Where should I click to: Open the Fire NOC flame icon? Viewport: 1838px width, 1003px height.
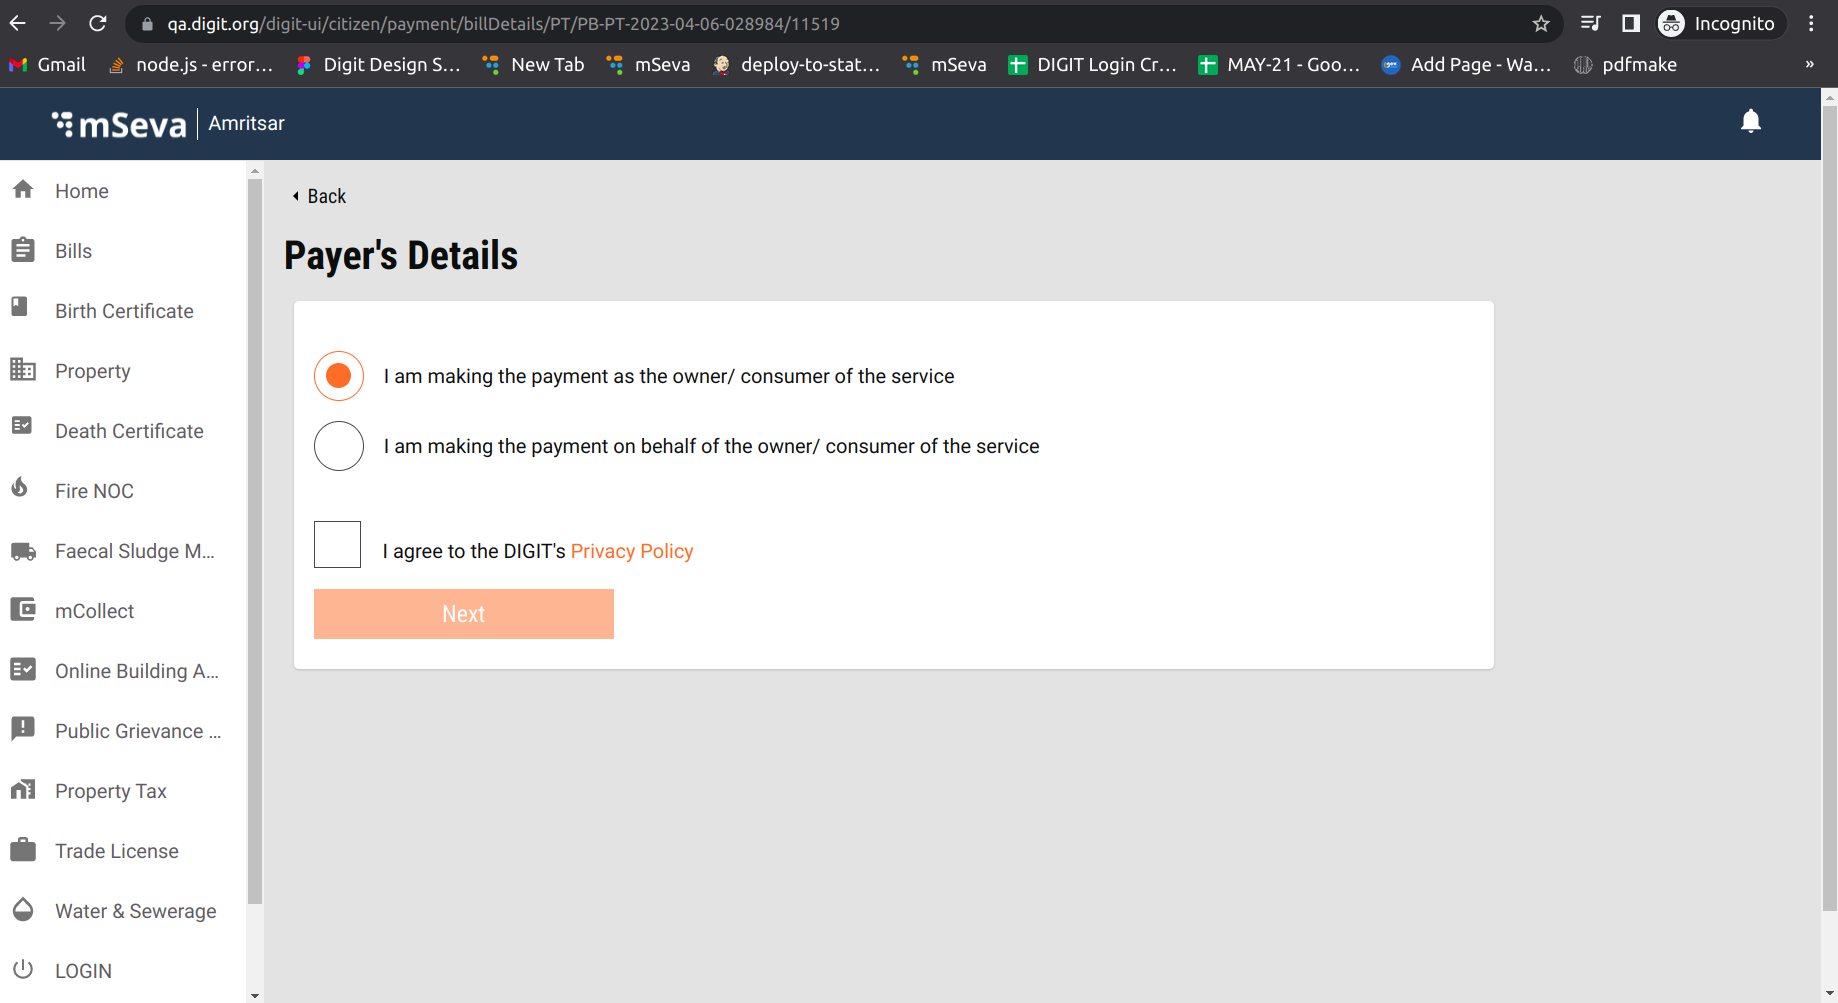pyautogui.click(x=21, y=489)
